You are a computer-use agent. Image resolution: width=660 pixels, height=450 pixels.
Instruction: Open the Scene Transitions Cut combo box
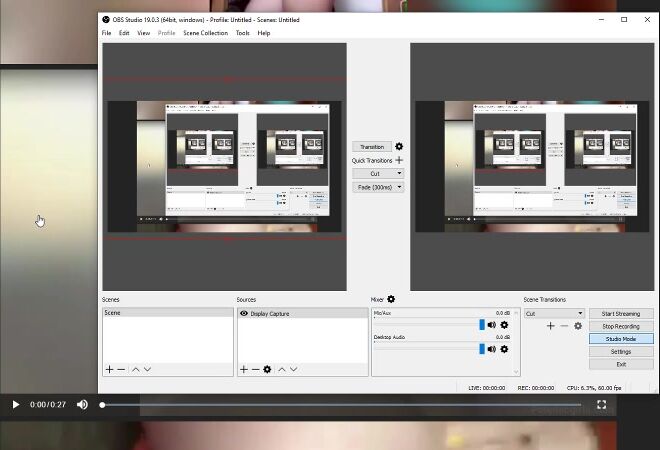[554, 313]
